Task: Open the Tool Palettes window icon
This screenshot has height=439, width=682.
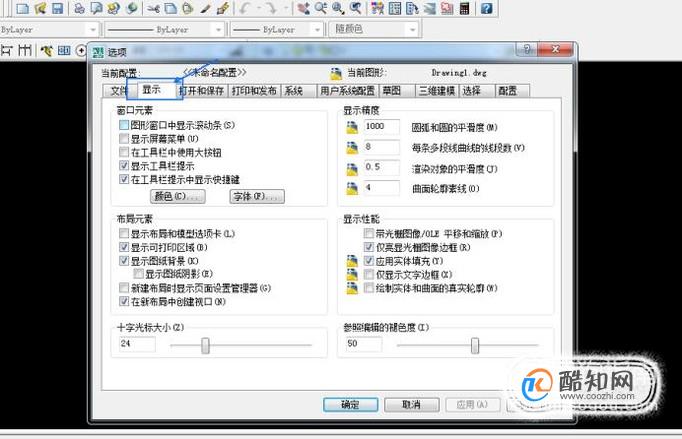Action: coord(412,8)
